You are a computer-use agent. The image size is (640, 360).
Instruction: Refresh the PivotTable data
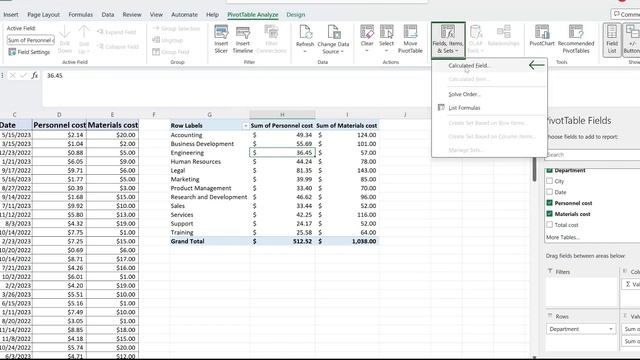305,36
